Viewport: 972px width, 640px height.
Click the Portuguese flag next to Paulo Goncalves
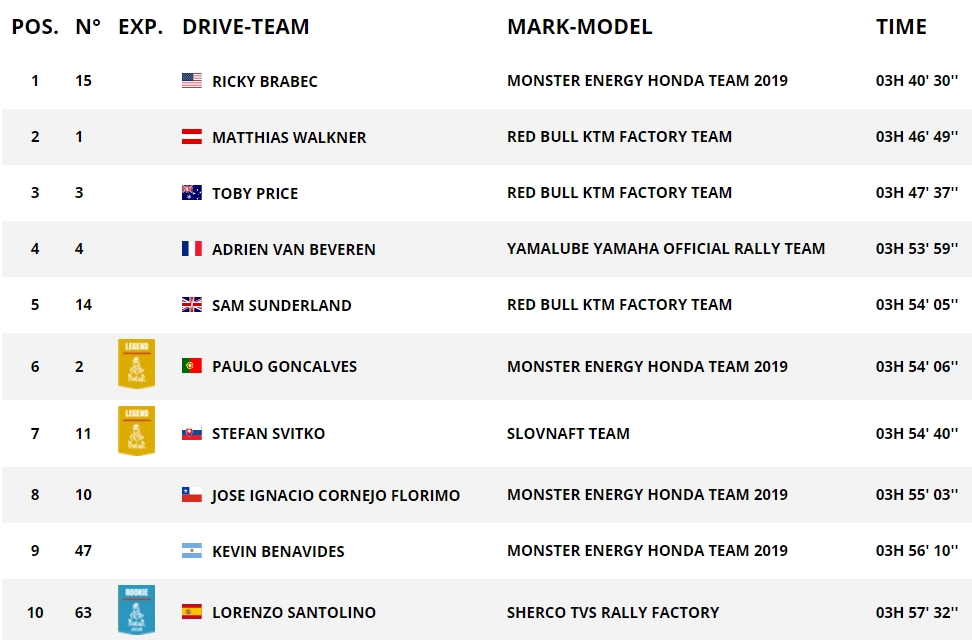(x=192, y=367)
